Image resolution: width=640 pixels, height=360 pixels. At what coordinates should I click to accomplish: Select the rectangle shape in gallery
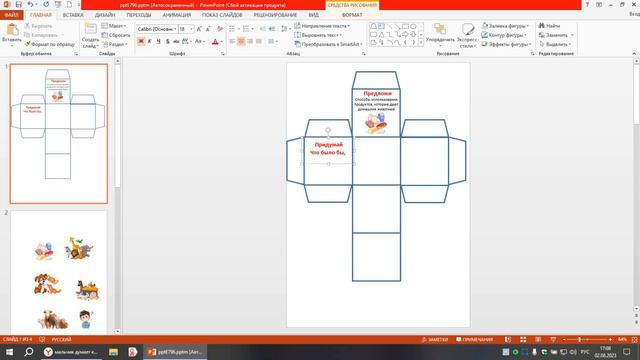tap(405, 27)
